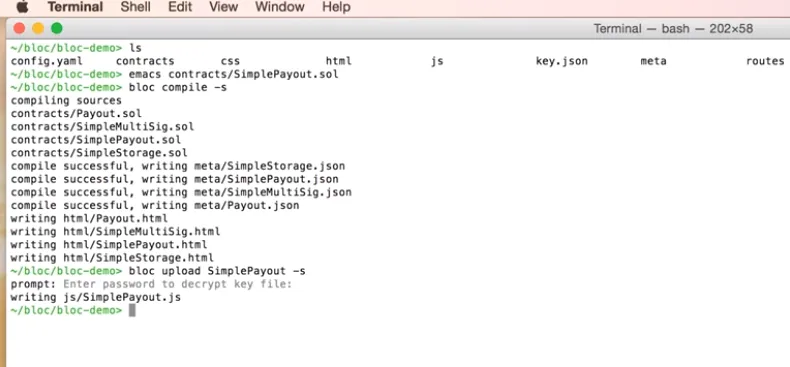The height and width of the screenshot is (367, 790).
Task: Click the 'contracts/SimpleStorage.sol' line
Action: coord(99,153)
